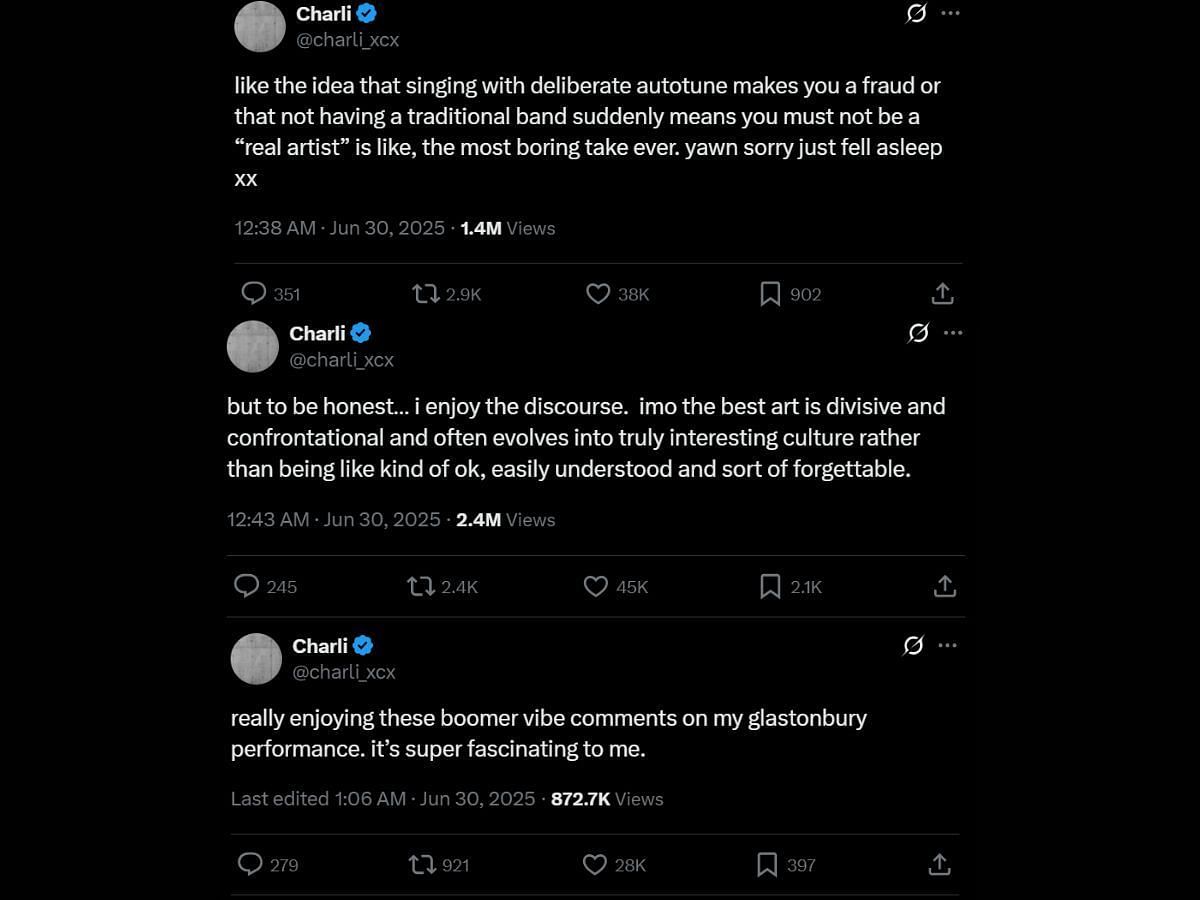
Task: Open more options on first tweet
Action: pos(950,13)
